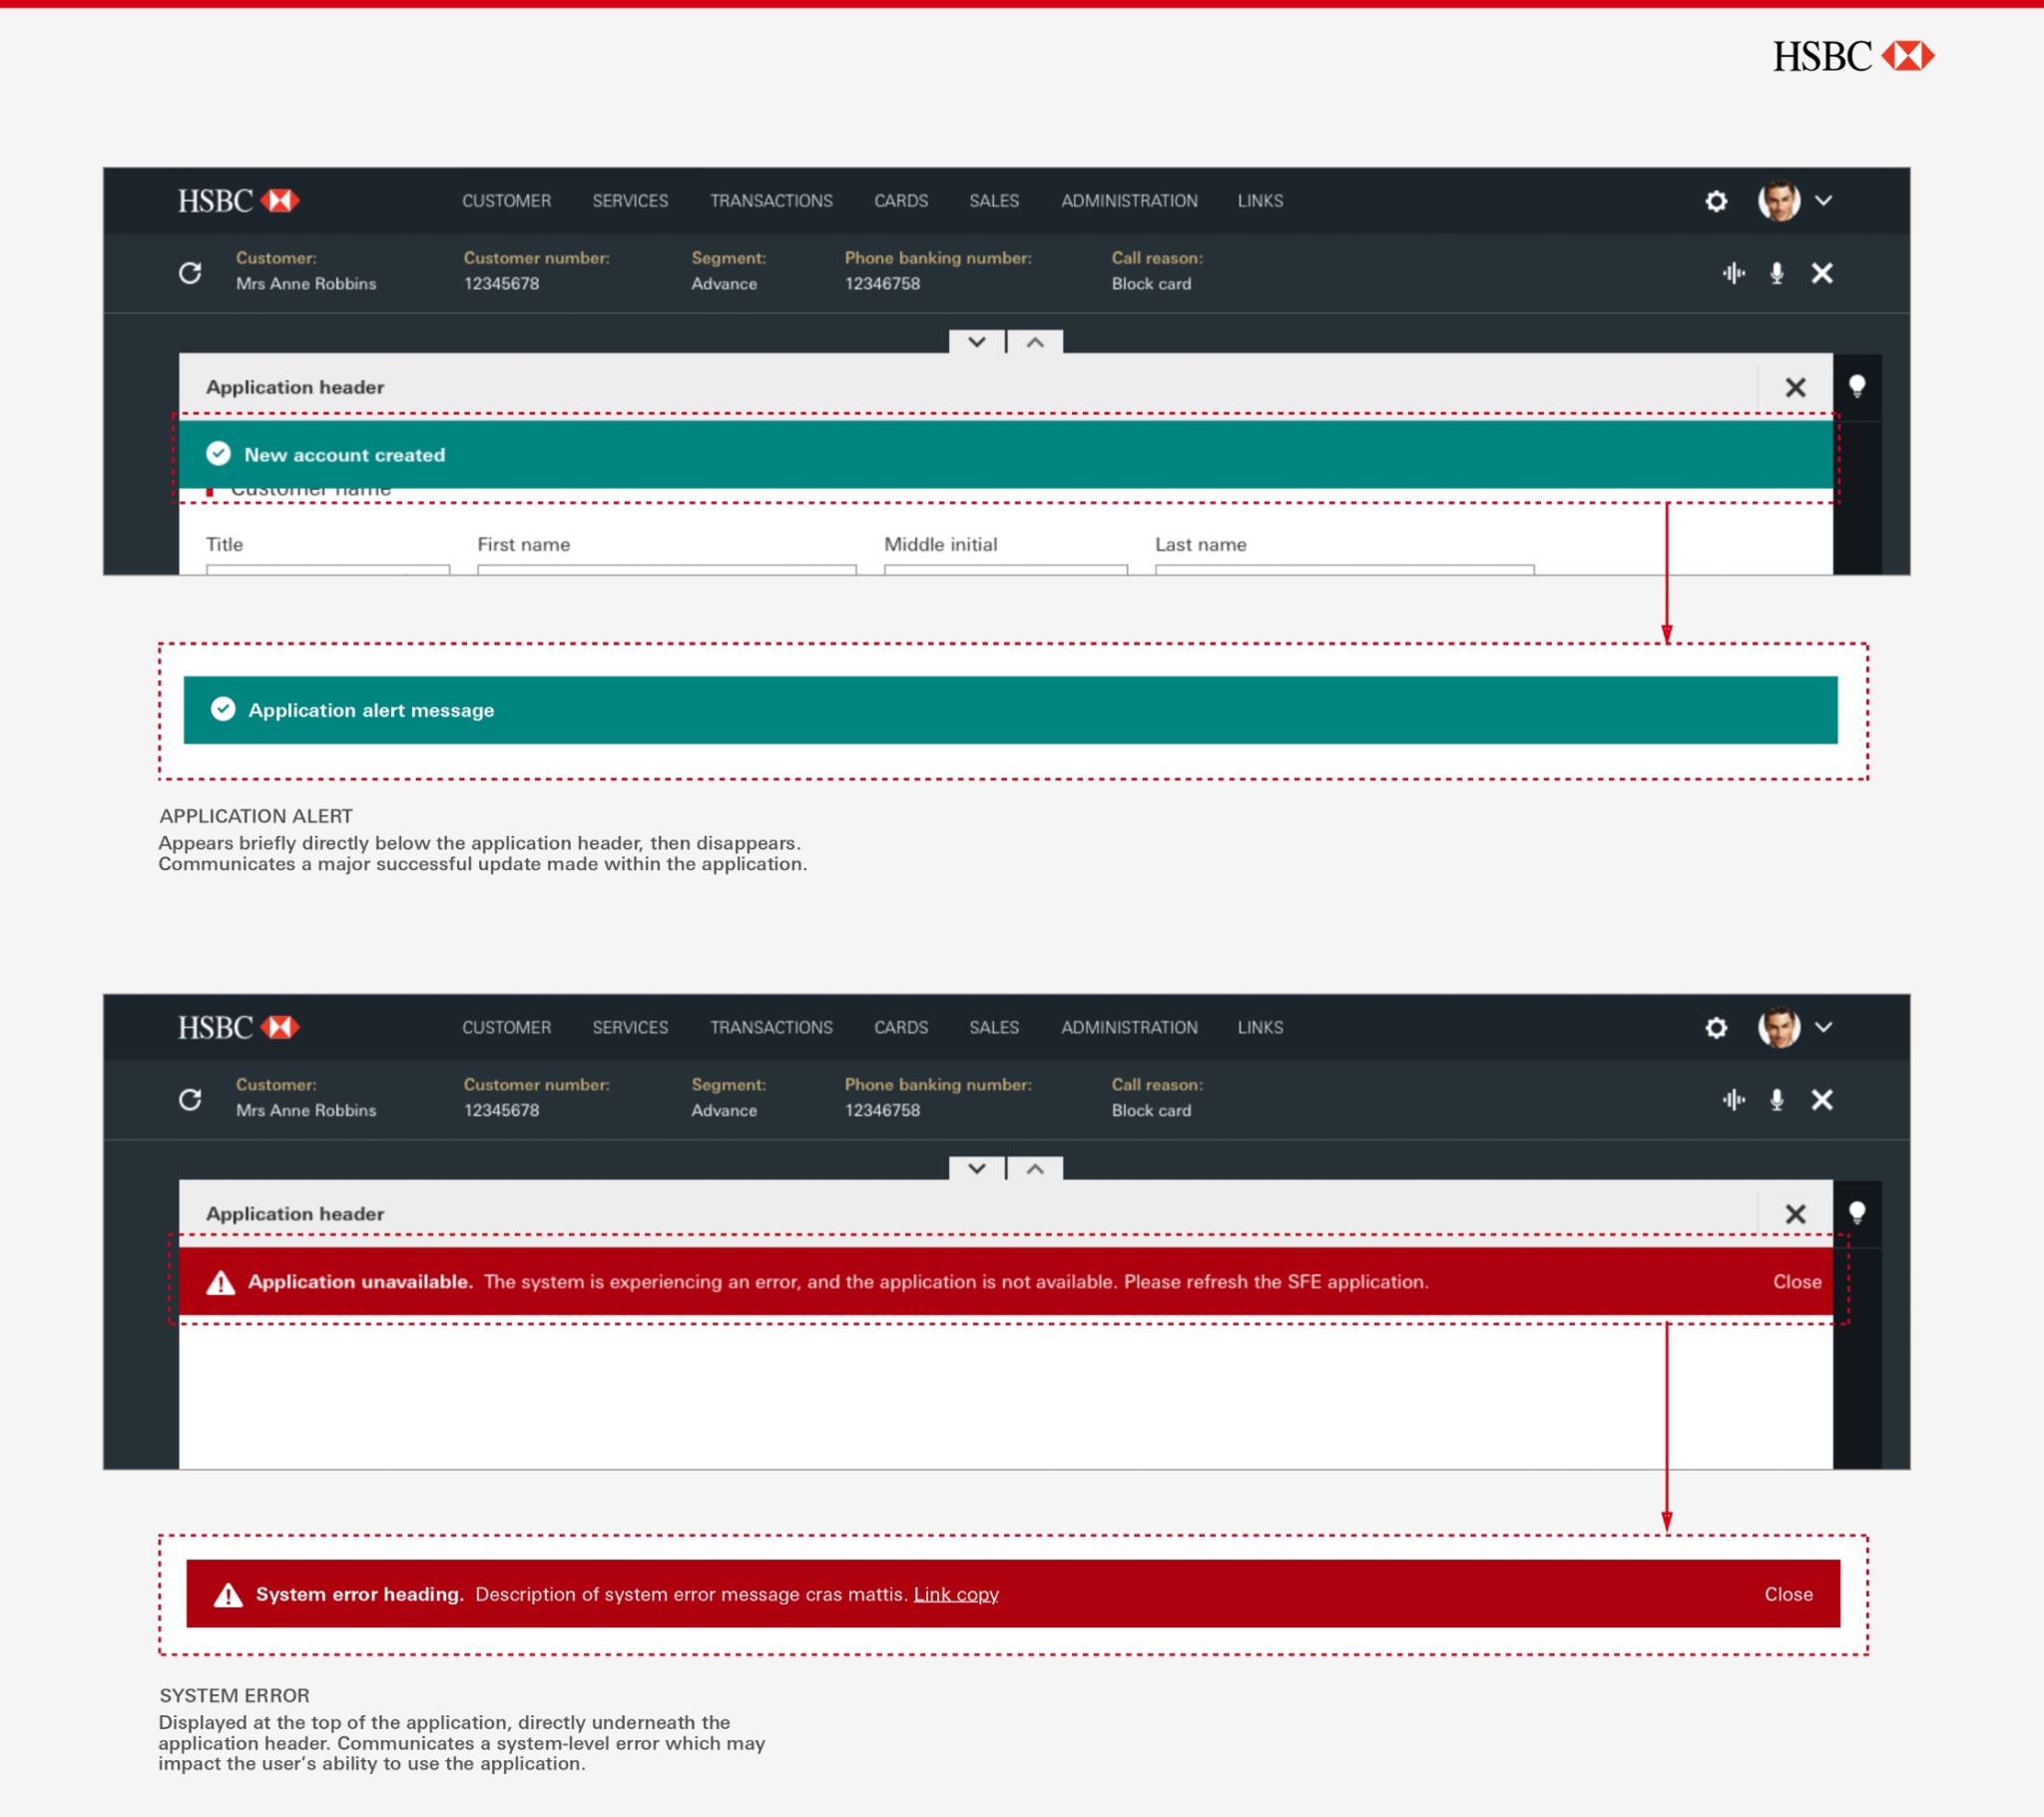This screenshot has height=1817, width=2044.
Task: Click the refresh icon in the second call bar
Action: click(190, 1099)
